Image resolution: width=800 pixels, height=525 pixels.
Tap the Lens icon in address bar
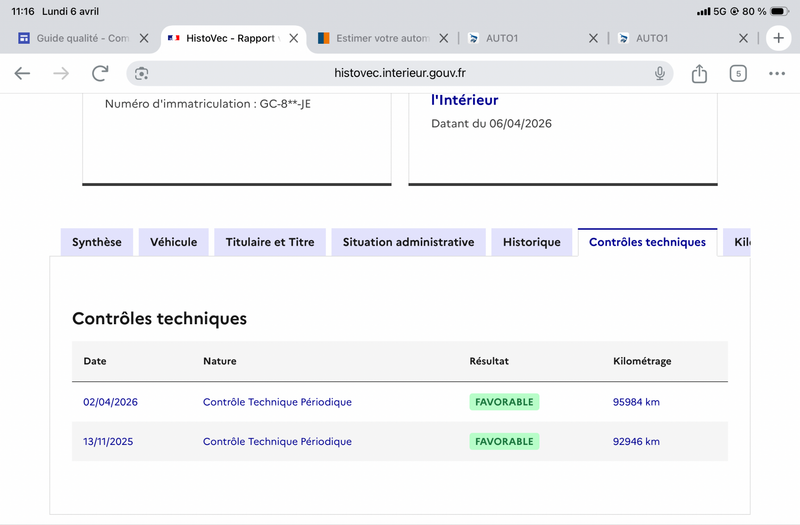point(142,73)
